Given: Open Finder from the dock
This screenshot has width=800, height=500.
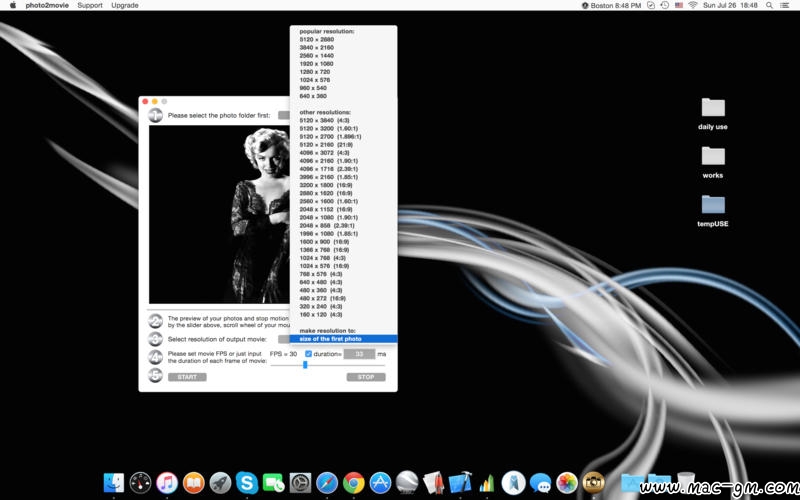Looking at the screenshot, I should click(114, 482).
